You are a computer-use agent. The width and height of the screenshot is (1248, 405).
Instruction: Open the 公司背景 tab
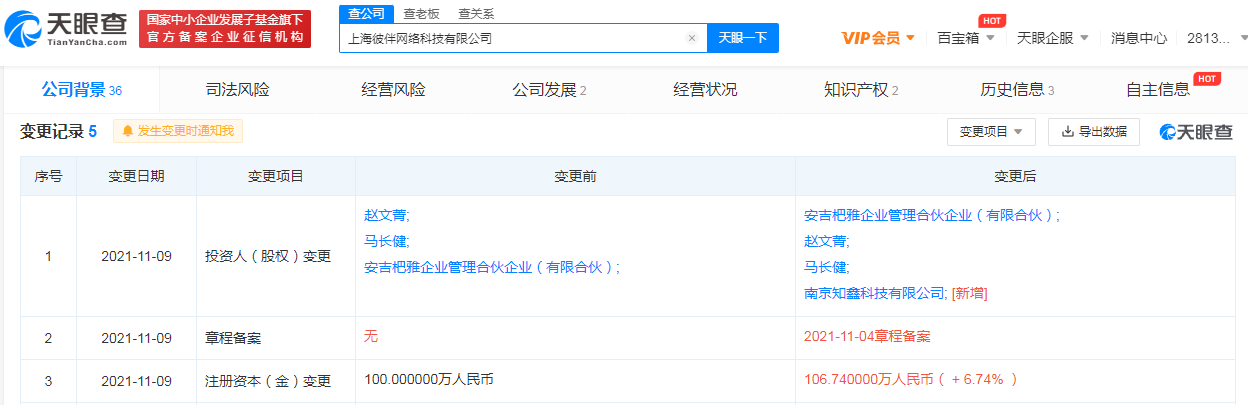click(81, 90)
